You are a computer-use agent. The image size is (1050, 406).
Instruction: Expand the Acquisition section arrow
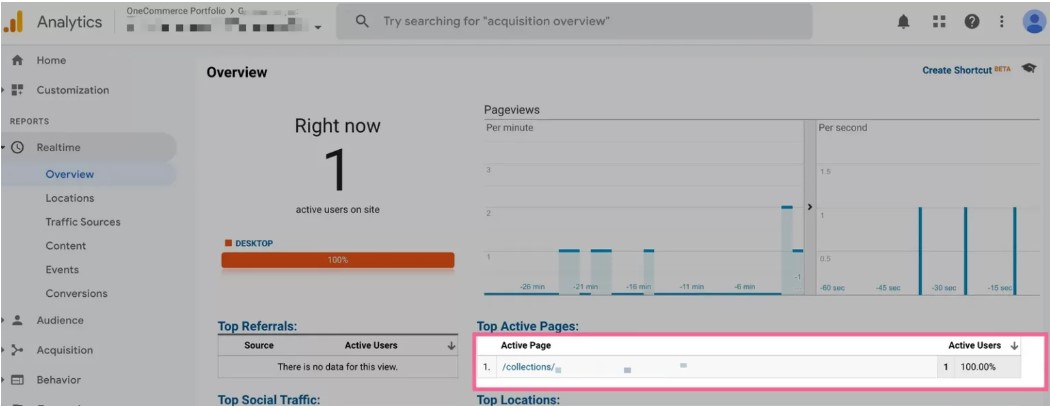click(3, 350)
